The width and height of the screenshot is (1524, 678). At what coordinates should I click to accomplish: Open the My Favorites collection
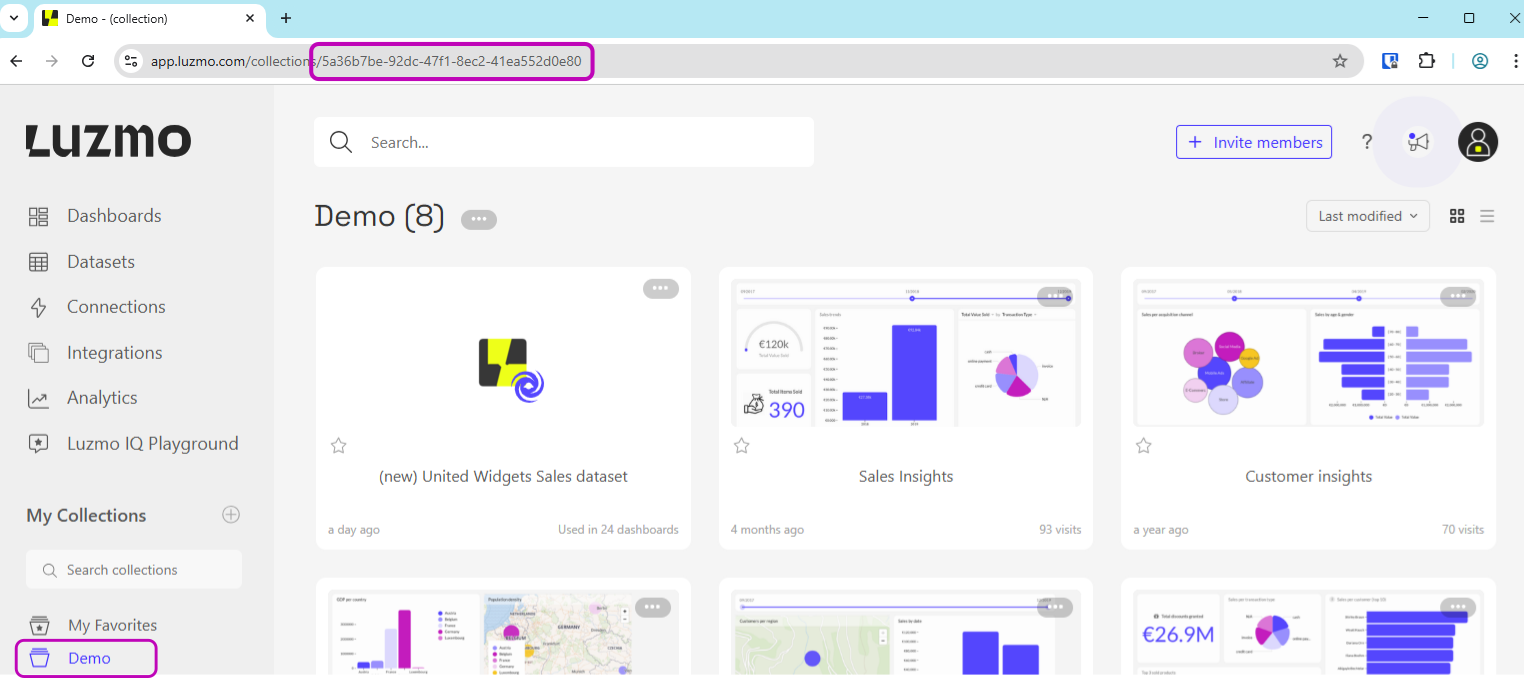tap(112, 625)
